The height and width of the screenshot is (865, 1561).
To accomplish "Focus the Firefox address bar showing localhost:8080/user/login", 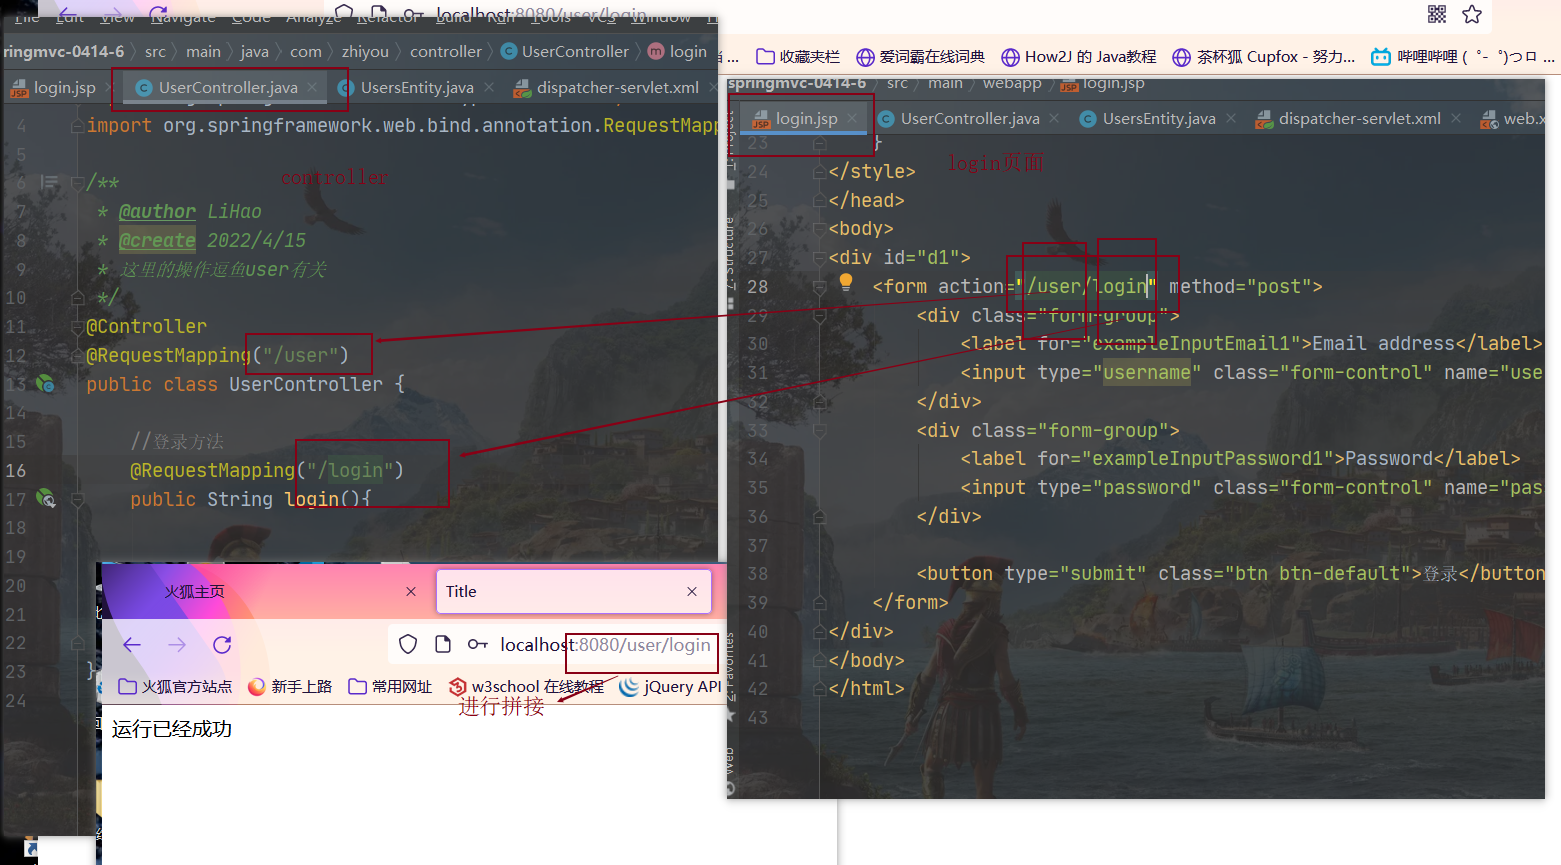I will tap(605, 645).
